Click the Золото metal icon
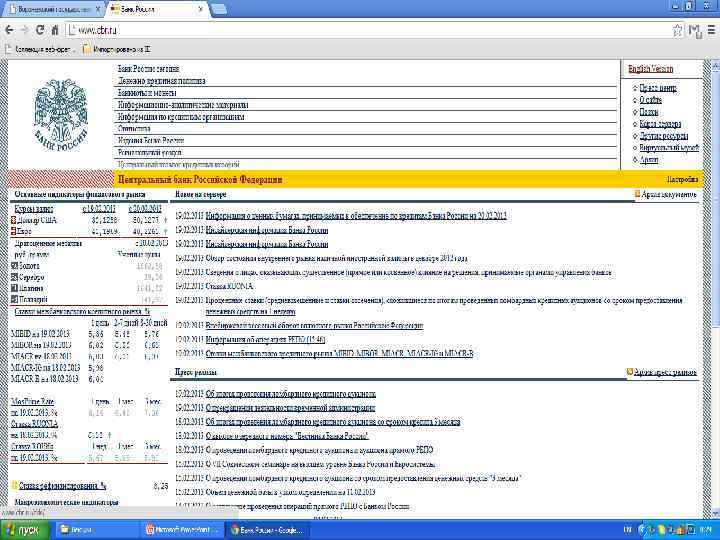This screenshot has height=540, width=720. 14,265
